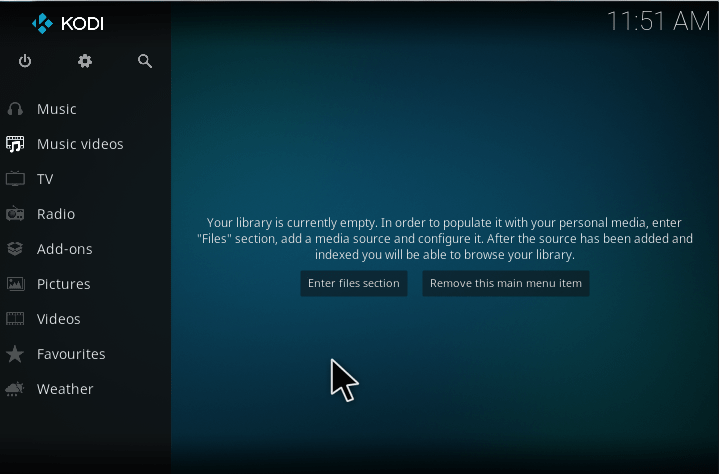Screen dimensions: 719x474
Task: Click the KODI title text
Action: (x=83, y=23)
